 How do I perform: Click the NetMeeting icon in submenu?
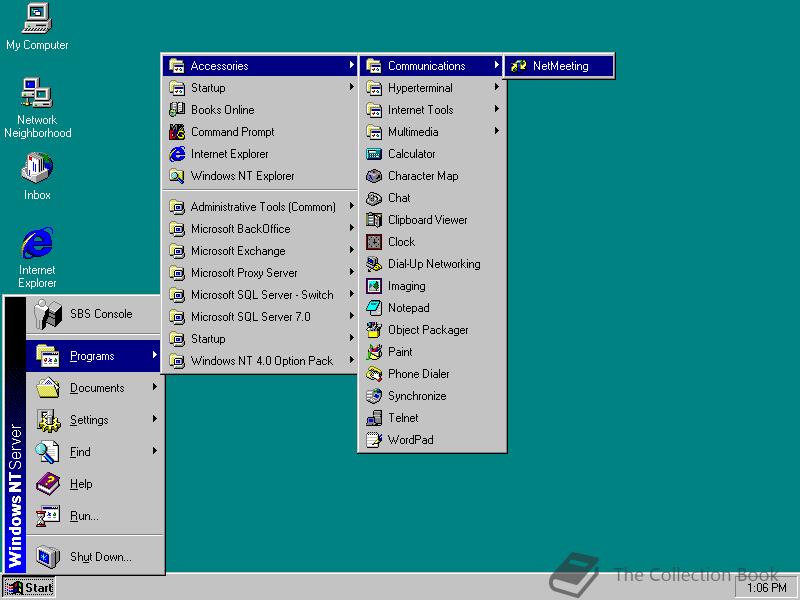click(x=519, y=66)
